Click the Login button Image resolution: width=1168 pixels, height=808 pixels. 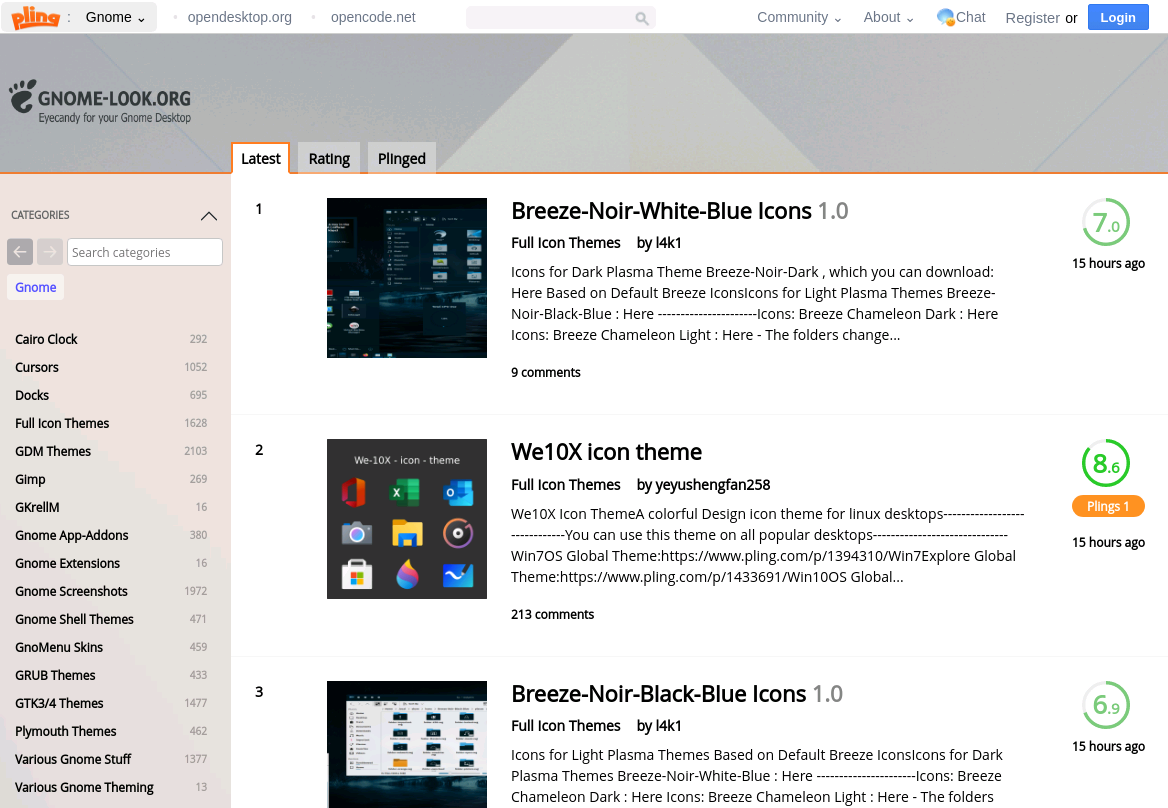coord(1117,17)
